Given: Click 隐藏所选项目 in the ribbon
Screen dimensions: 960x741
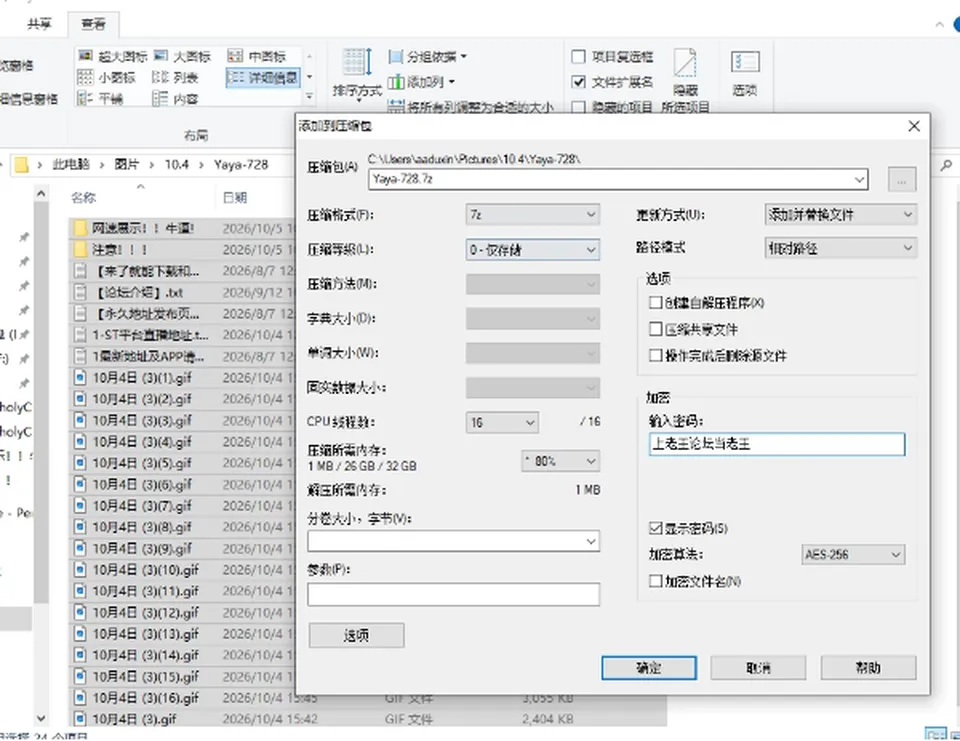Looking at the screenshot, I should (685, 80).
